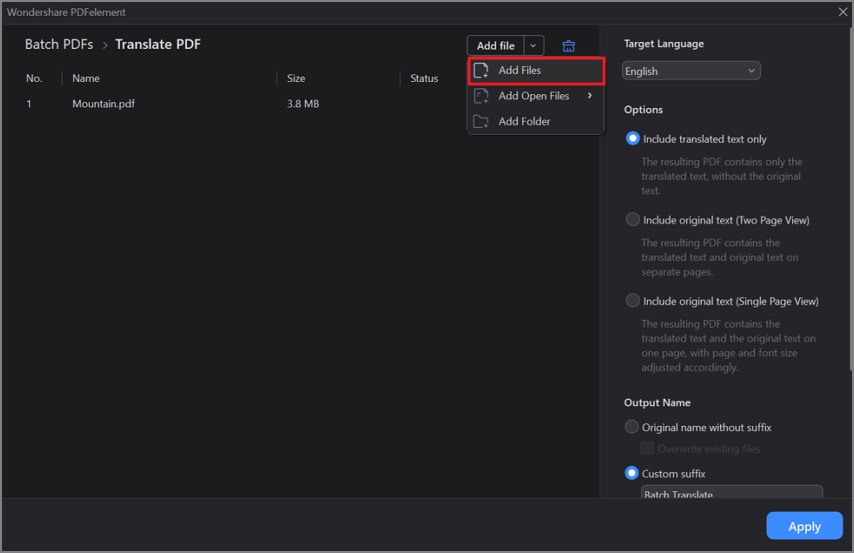Select Original name without suffix

[x=632, y=427]
